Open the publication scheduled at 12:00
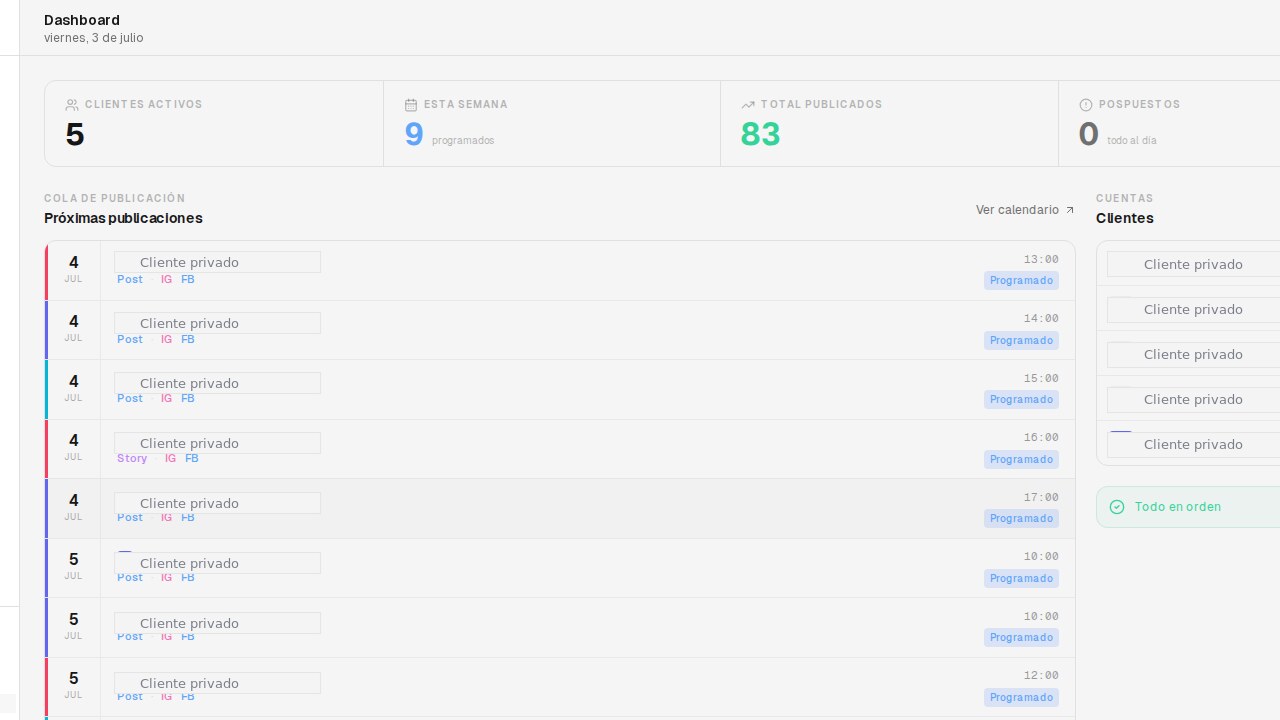1280x720 pixels. coord(560,687)
